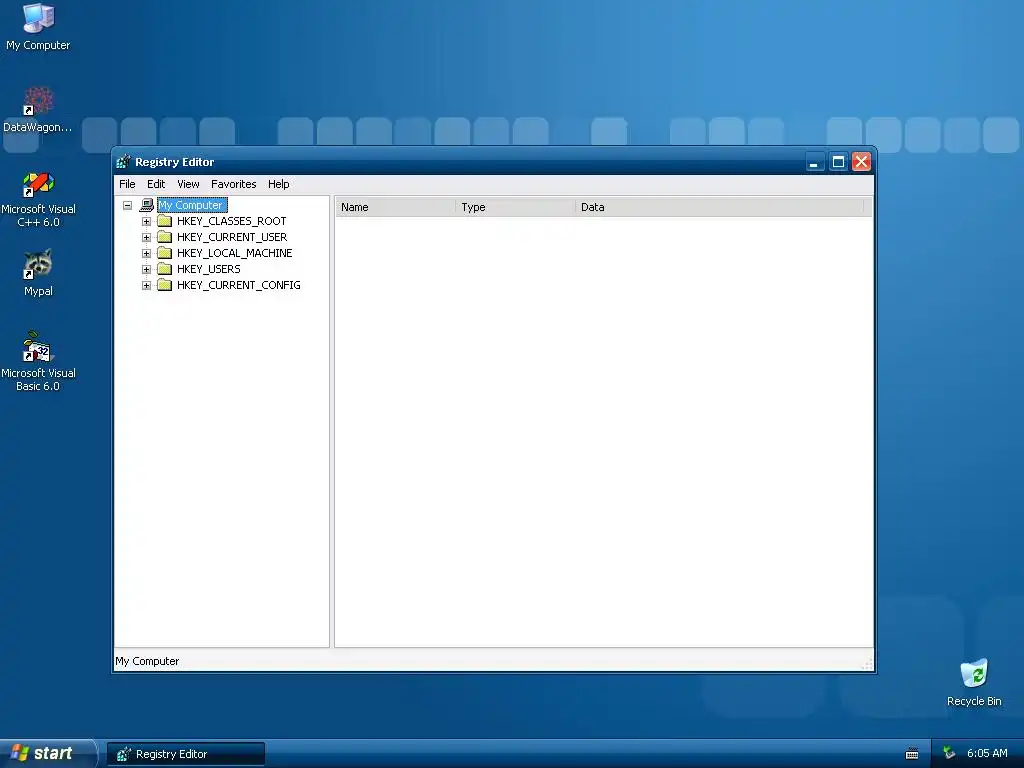Click the Registry Editor title bar icon
Image resolution: width=1024 pixels, height=768 pixels.
pos(123,162)
